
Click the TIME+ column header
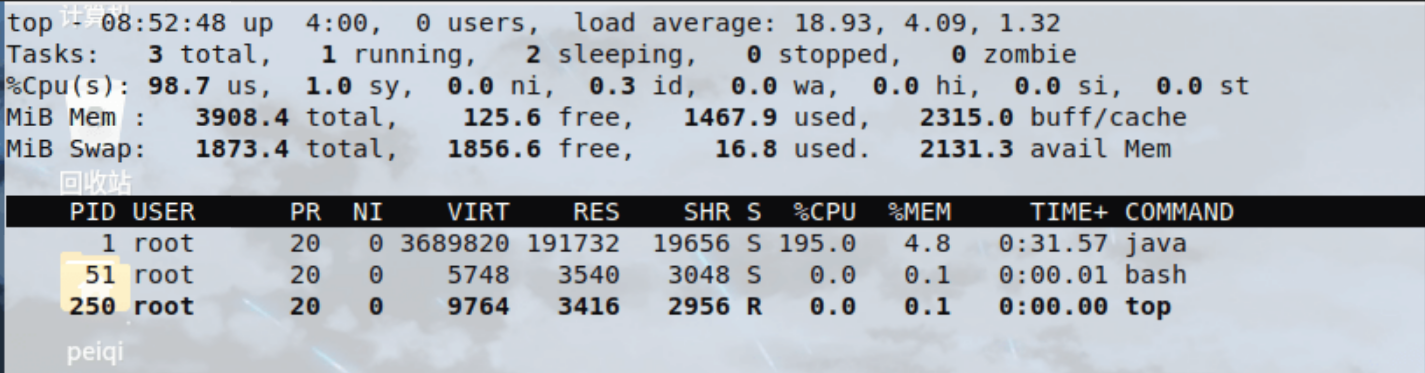(x=1069, y=212)
